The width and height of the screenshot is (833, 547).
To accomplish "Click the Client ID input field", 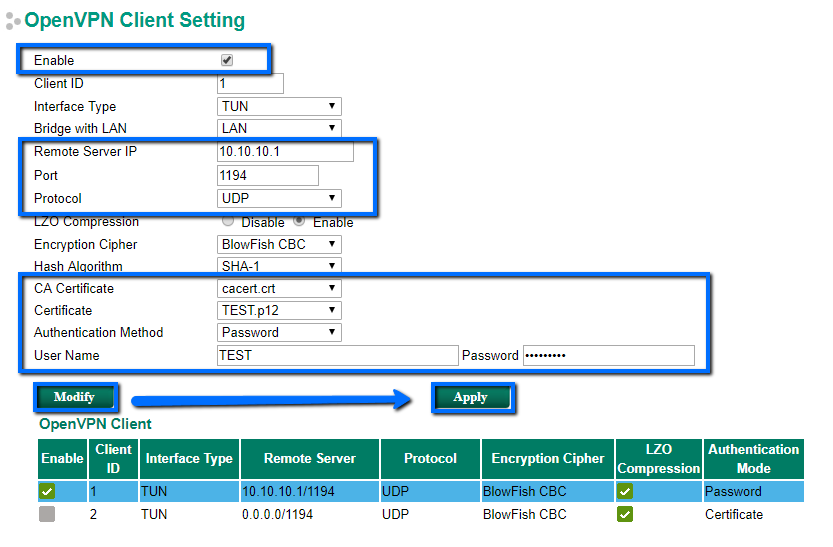I will click(250, 84).
